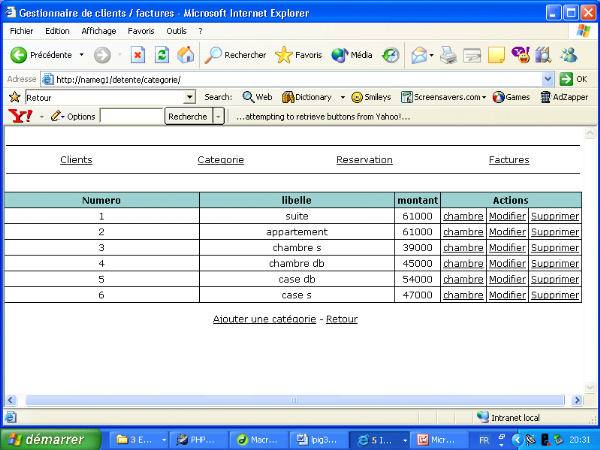Click the Média toolbar icon
Image resolution: width=600 pixels, height=450 pixels.
coord(352,55)
